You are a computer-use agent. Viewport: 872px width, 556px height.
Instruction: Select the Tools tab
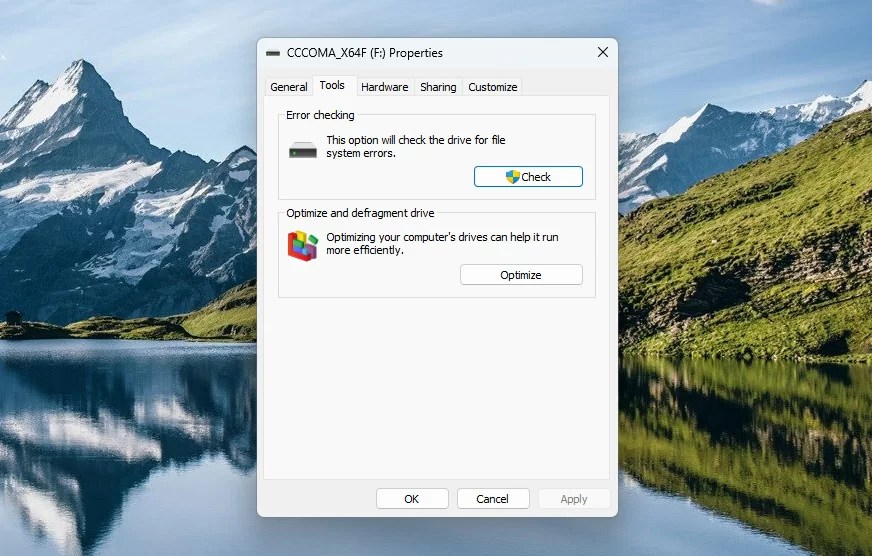pyautogui.click(x=332, y=85)
